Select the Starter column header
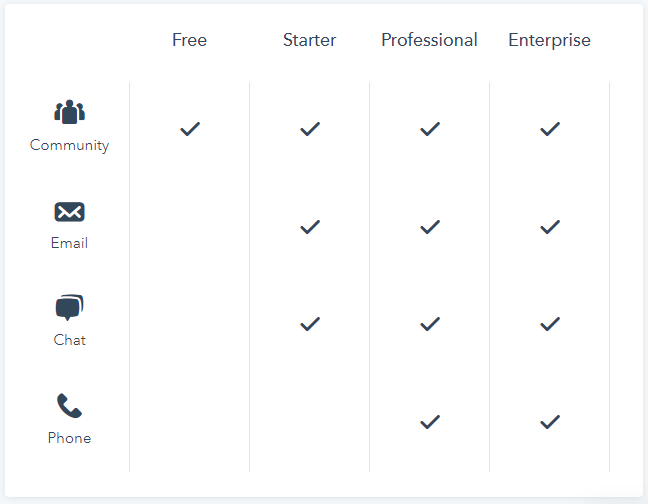 pyautogui.click(x=310, y=41)
